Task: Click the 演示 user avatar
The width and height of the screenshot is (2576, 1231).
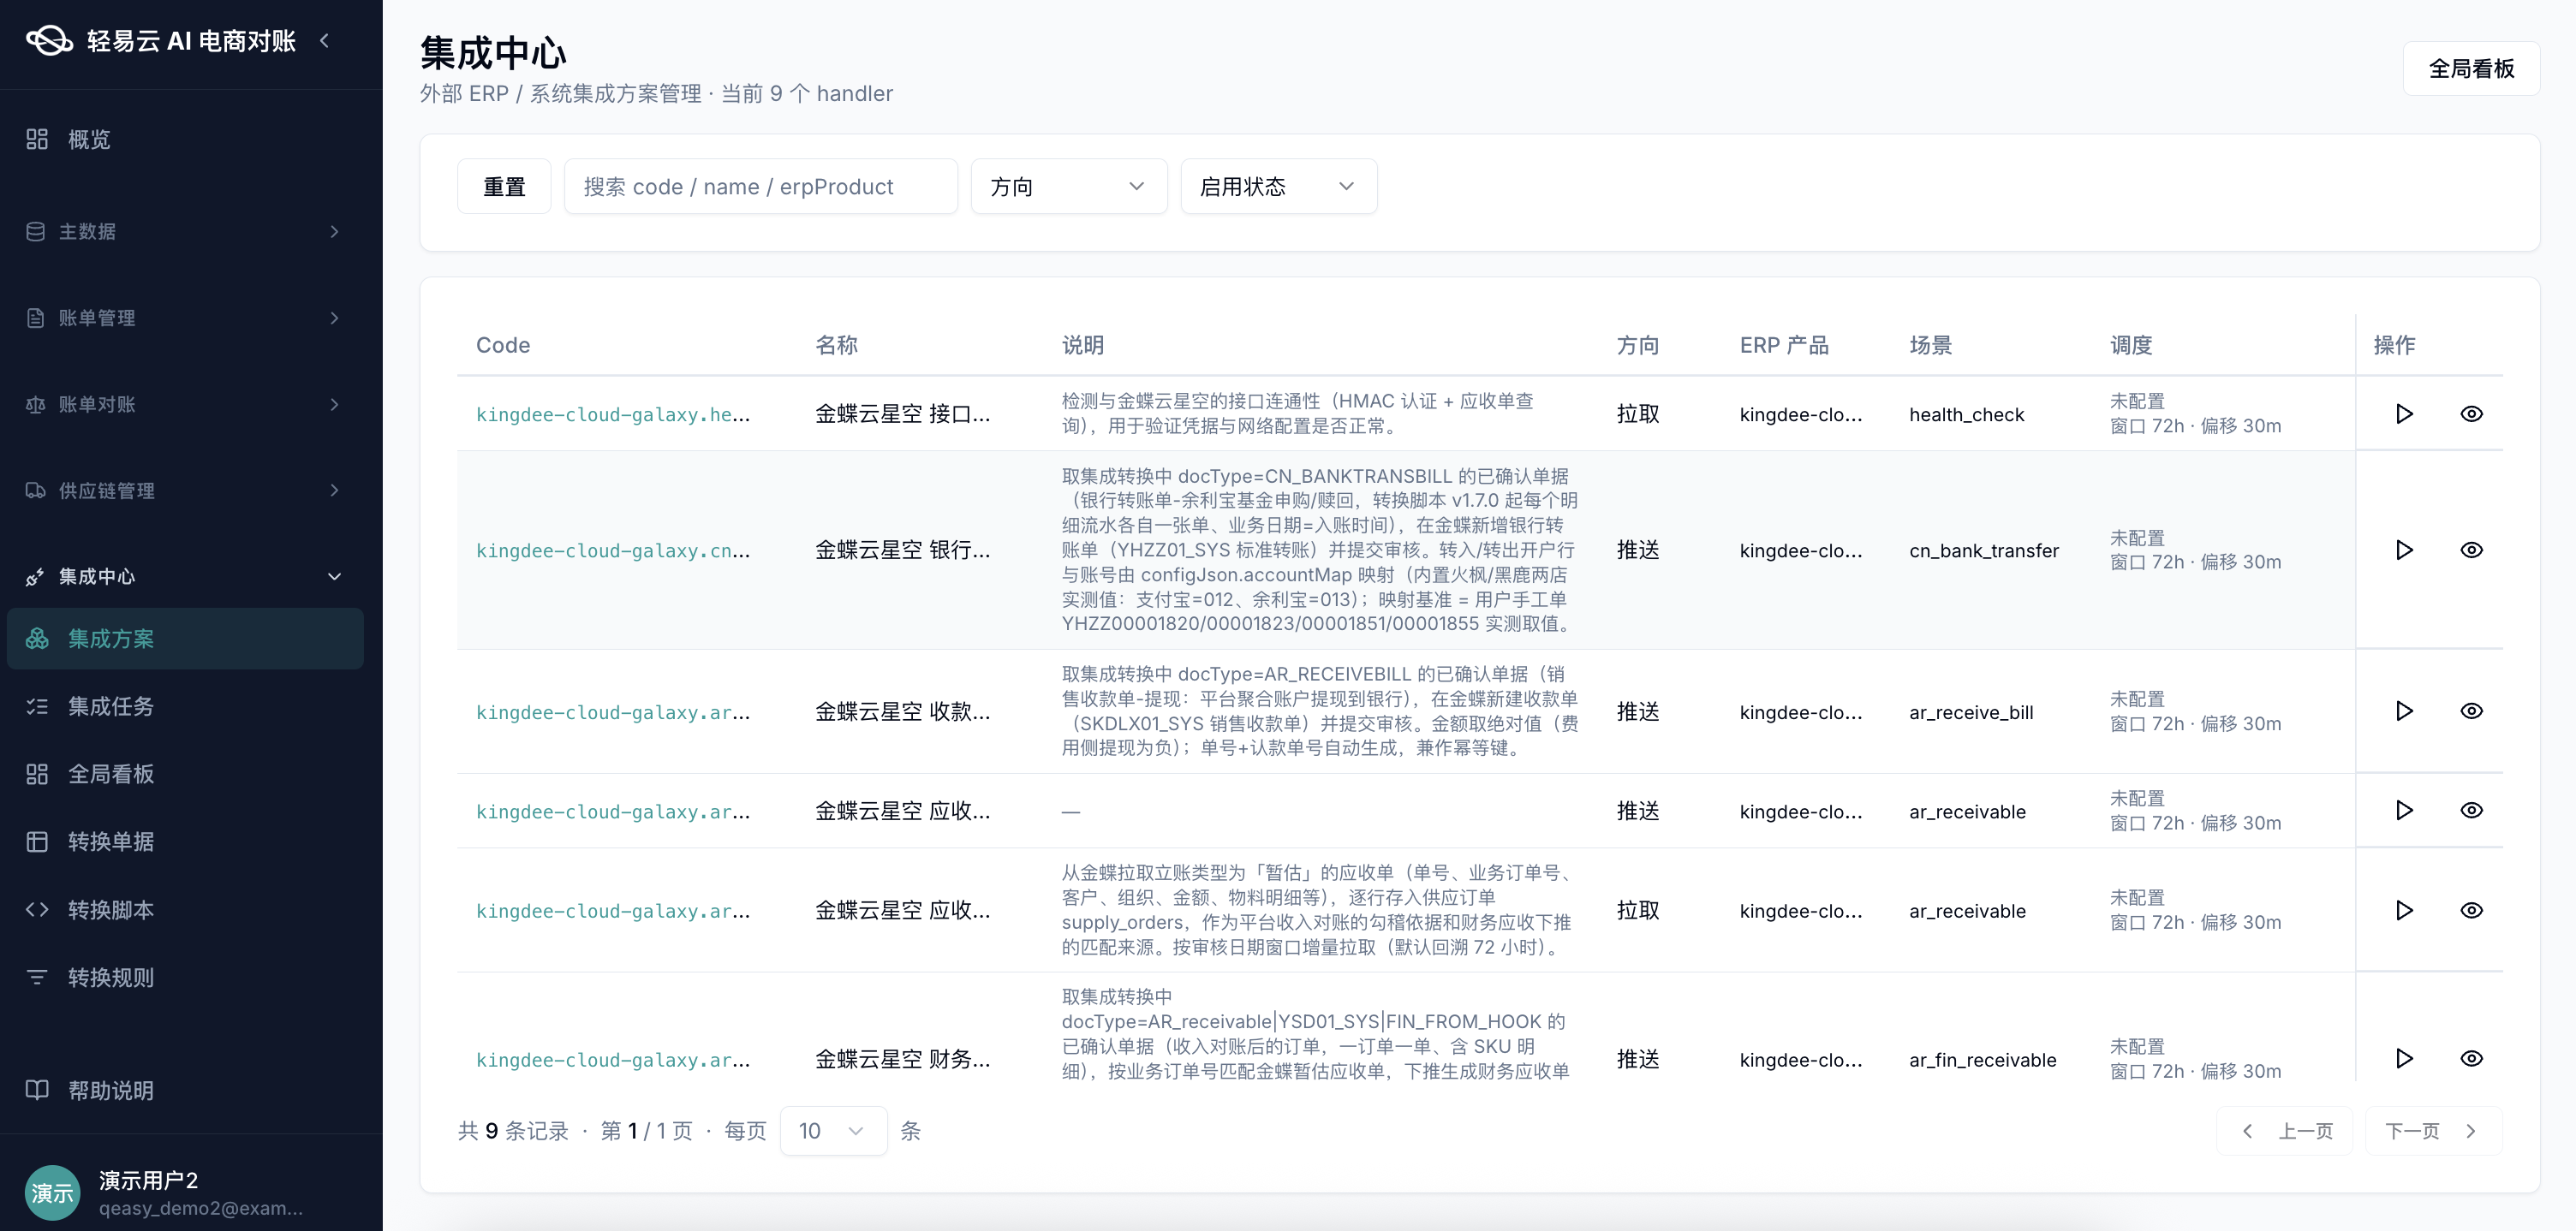Action: click(52, 1192)
